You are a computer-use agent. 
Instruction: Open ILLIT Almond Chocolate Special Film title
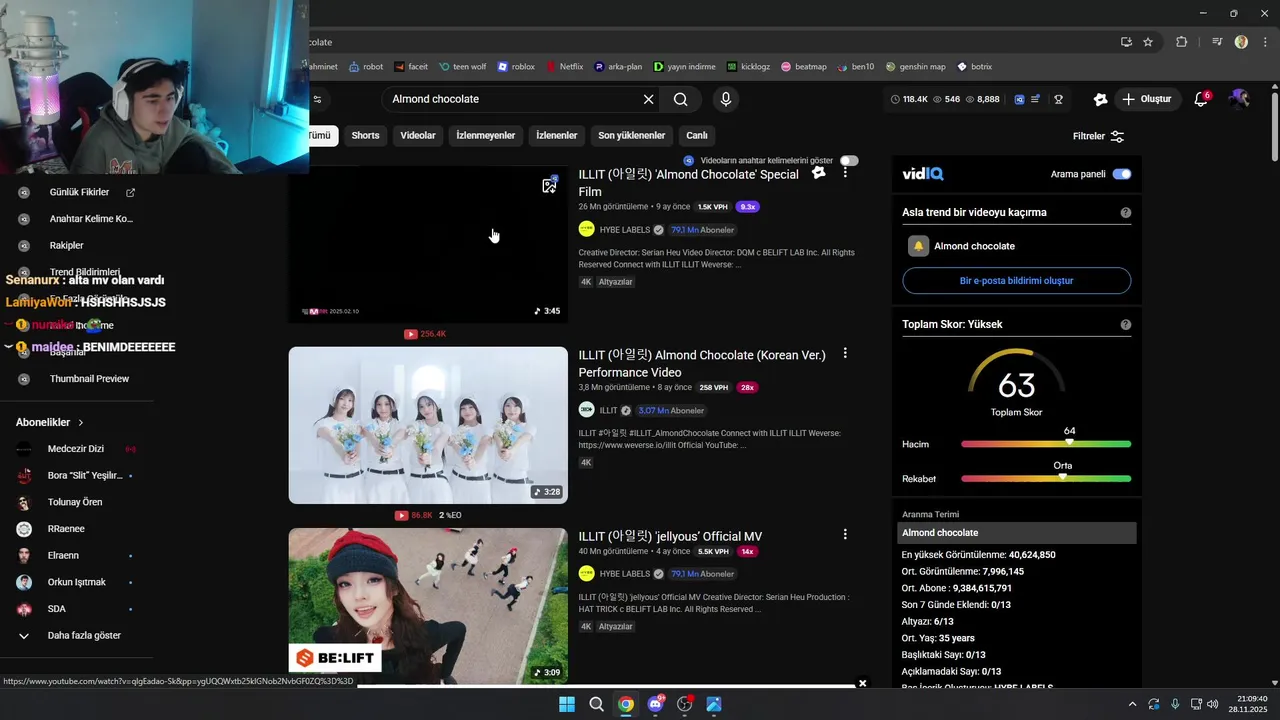689,182
